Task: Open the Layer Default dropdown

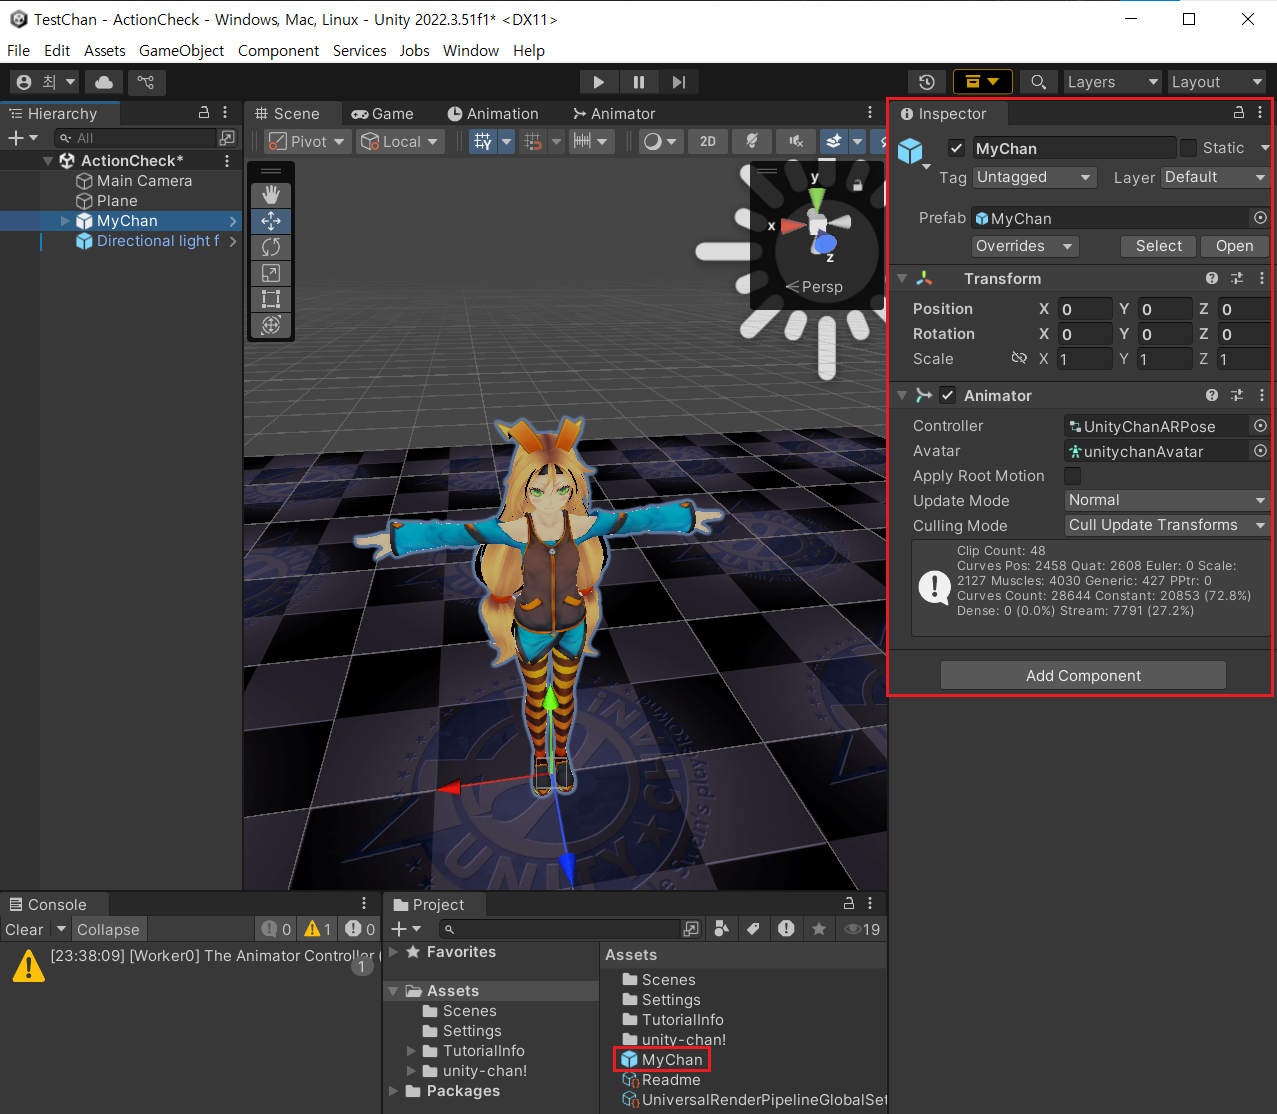Action: click(1216, 177)
